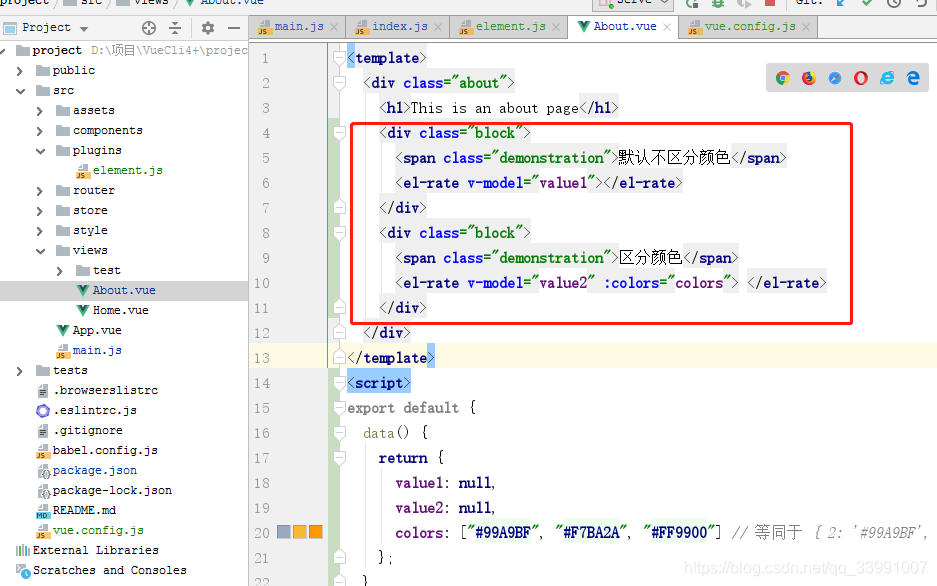Screen dimensions: 937x586
Task: Click the collapse all icon in Project panel
Action: (175, 27)
